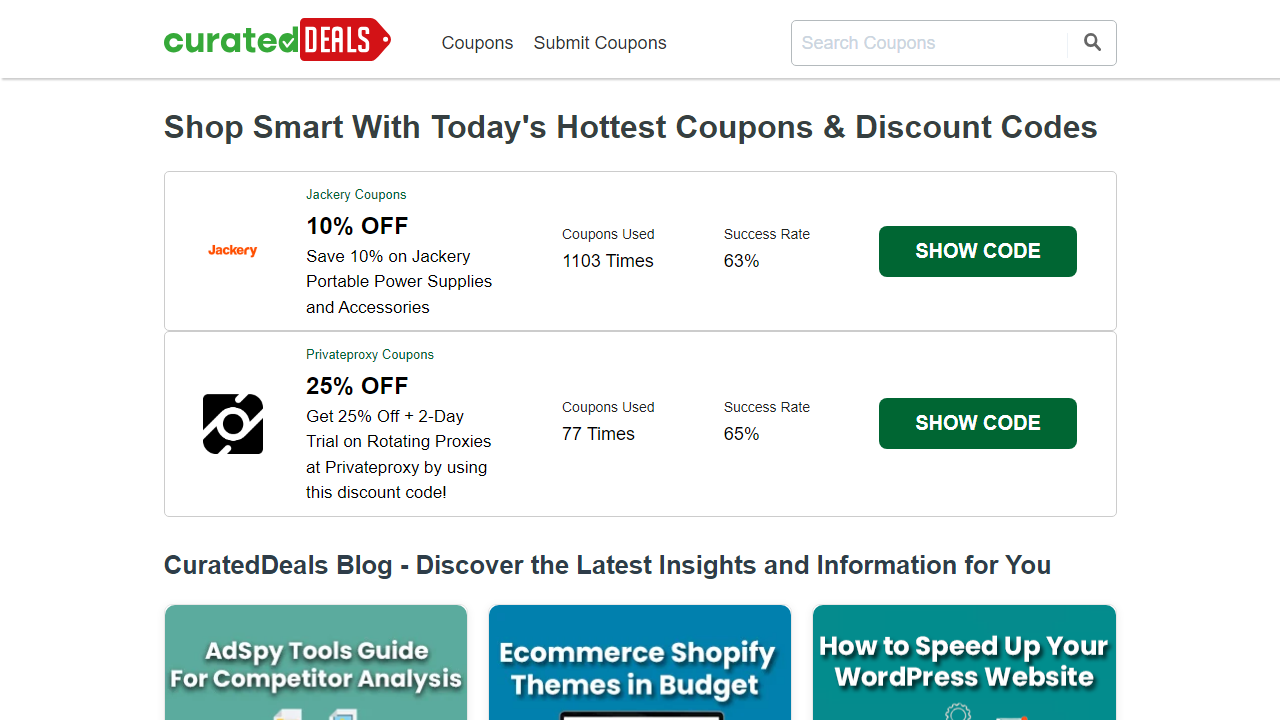
Task: Open the Submit Coupons page
Action: click(599, 43)
